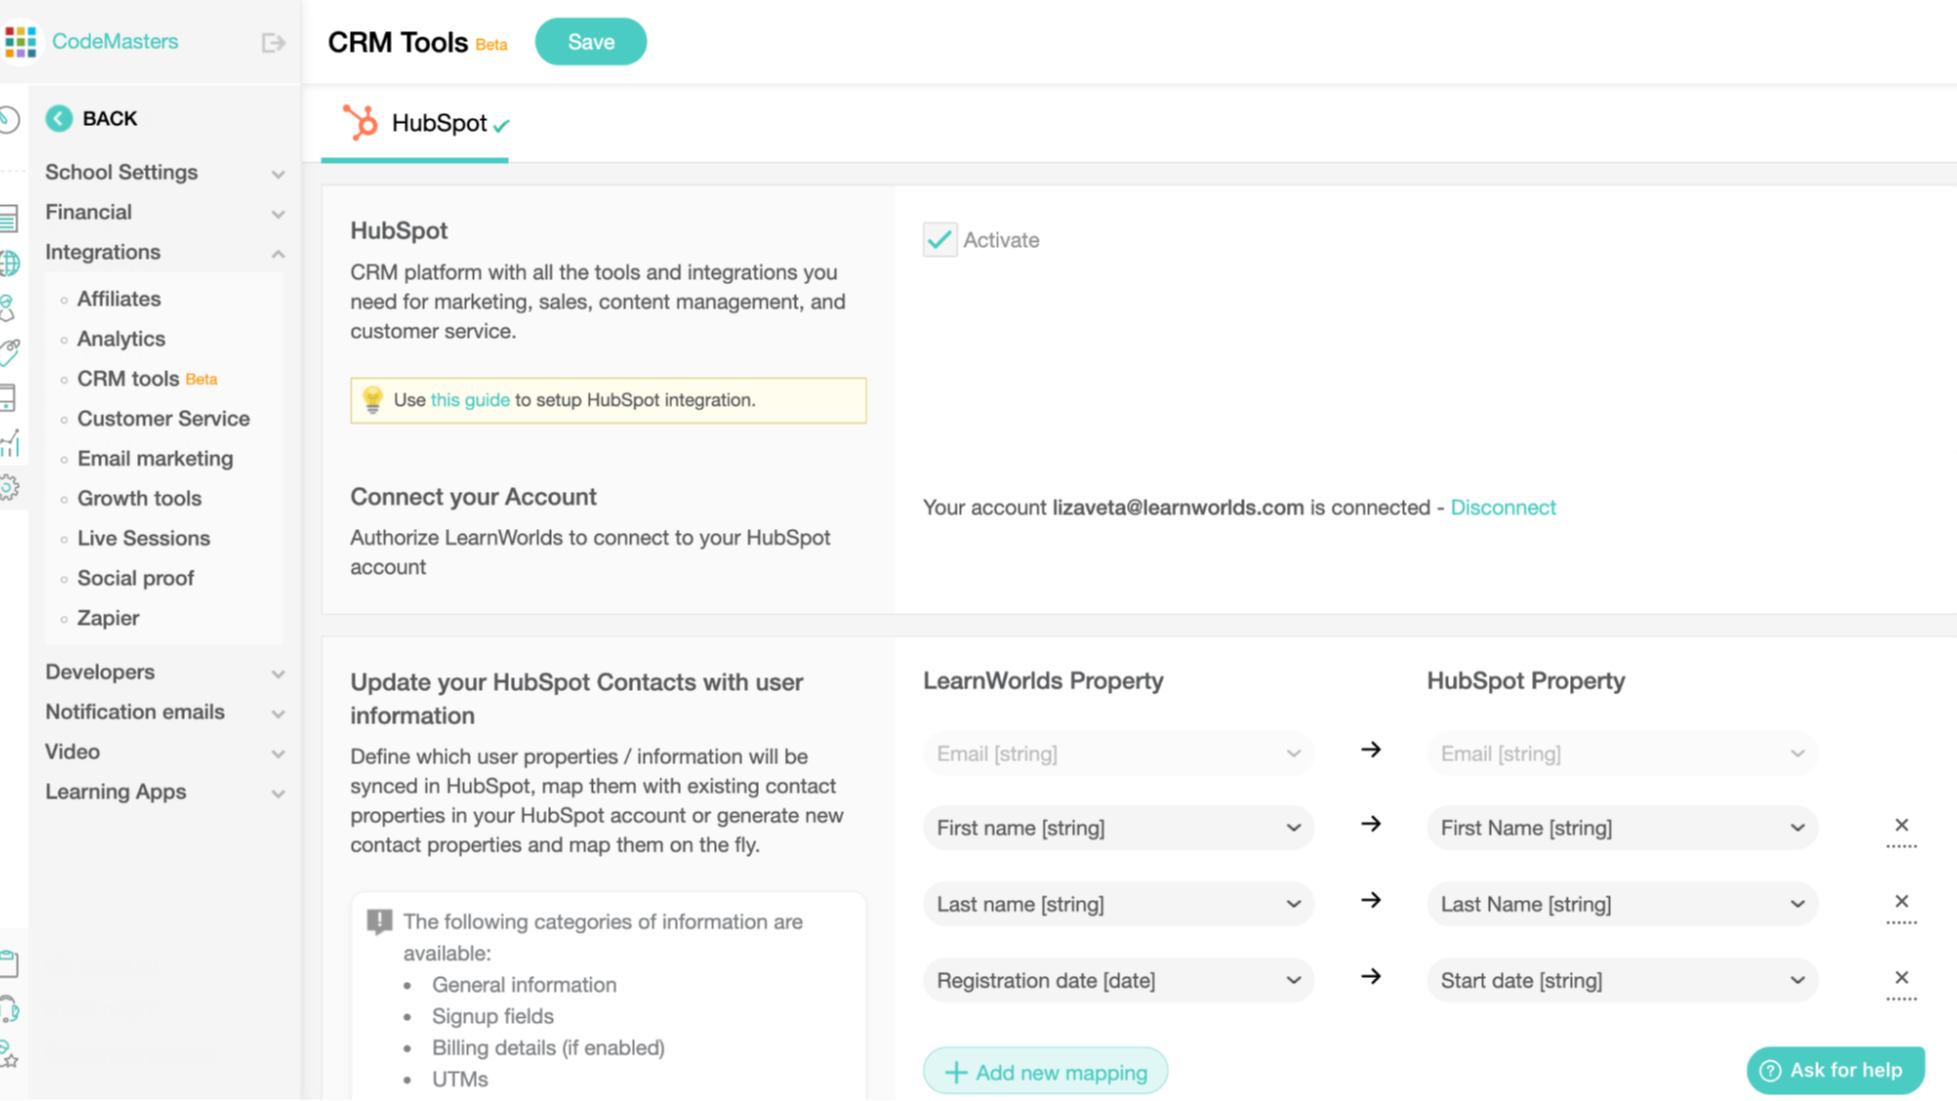
Task: Open the bar chart reports icon in left strip
Action: click(9, 443)
